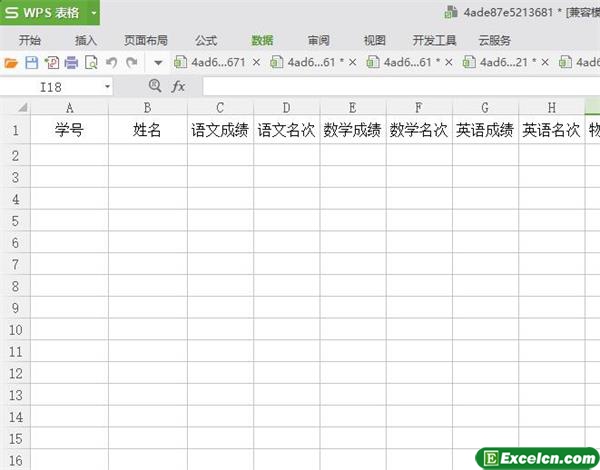Click cell containing 学号
Viewport: 600px width, 470px height.
(x=70, y=130)
